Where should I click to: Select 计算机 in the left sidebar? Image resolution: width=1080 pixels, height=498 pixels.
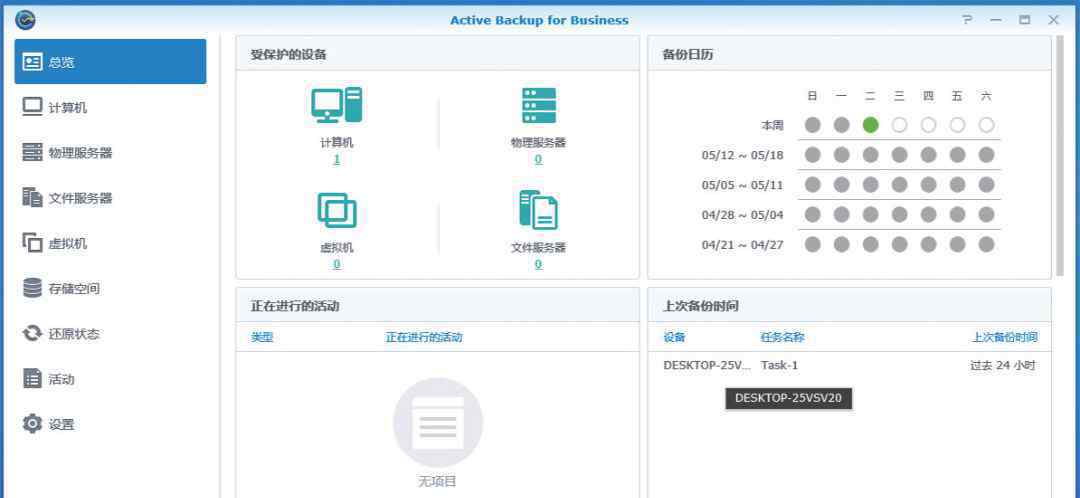pos(68,108)
